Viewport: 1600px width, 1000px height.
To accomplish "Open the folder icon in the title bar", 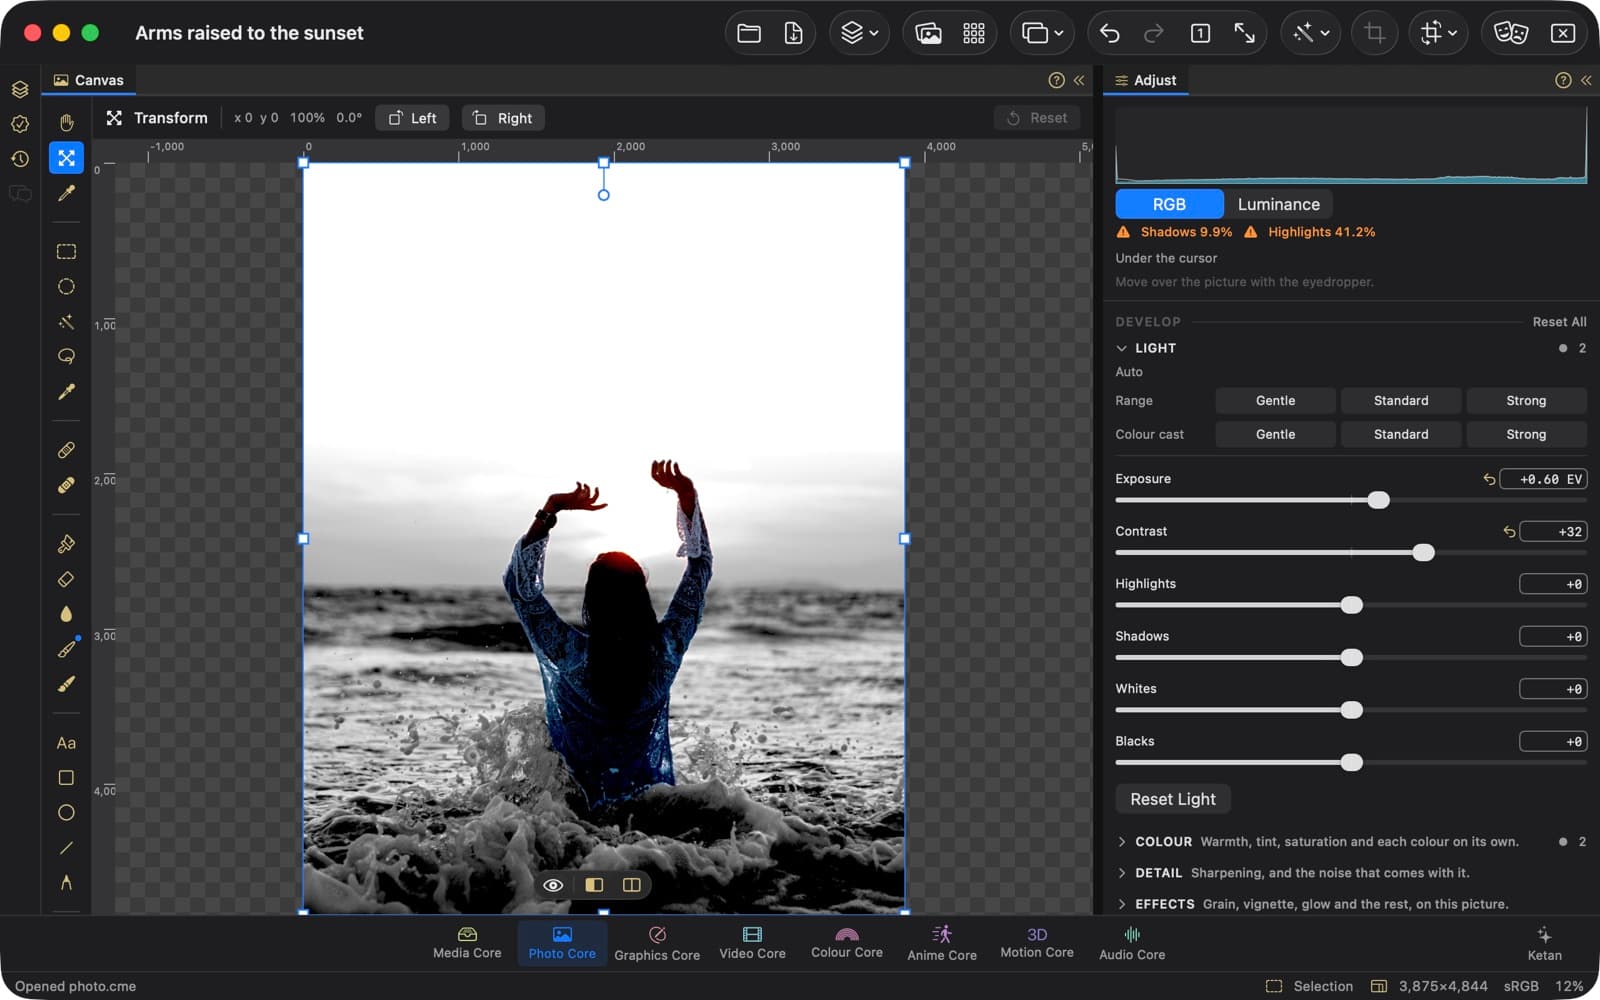I will (749, 33).
